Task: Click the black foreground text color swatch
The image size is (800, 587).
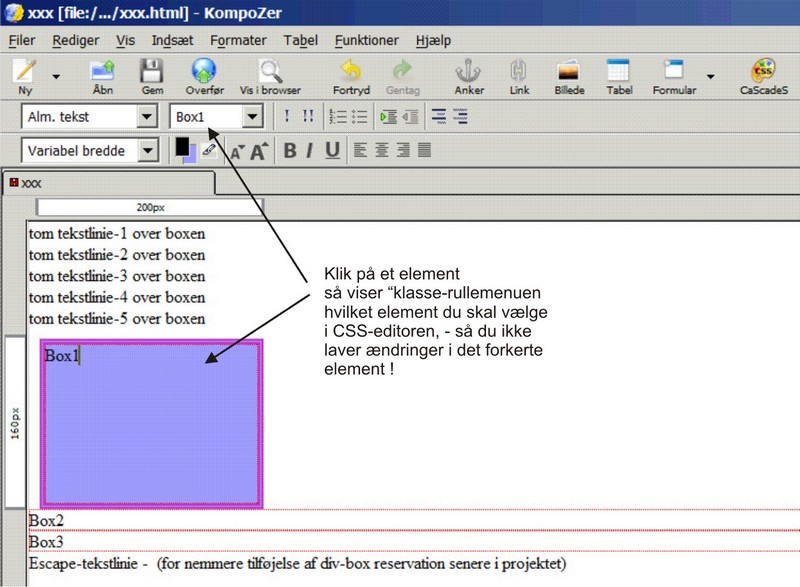Action: pyautogui.click(x=183, y=146)
